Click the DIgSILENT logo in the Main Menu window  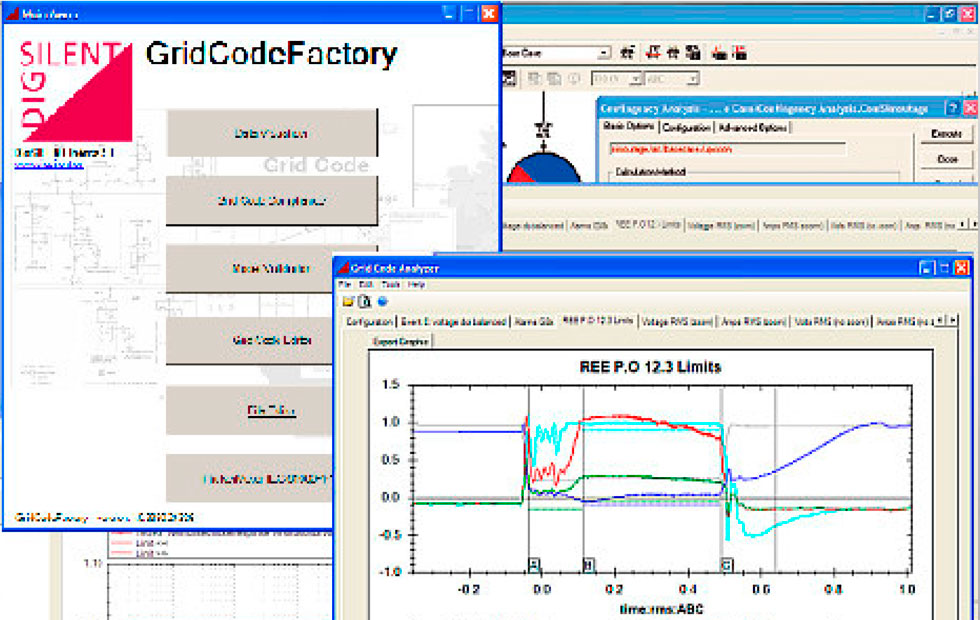[x=75, y=92]
